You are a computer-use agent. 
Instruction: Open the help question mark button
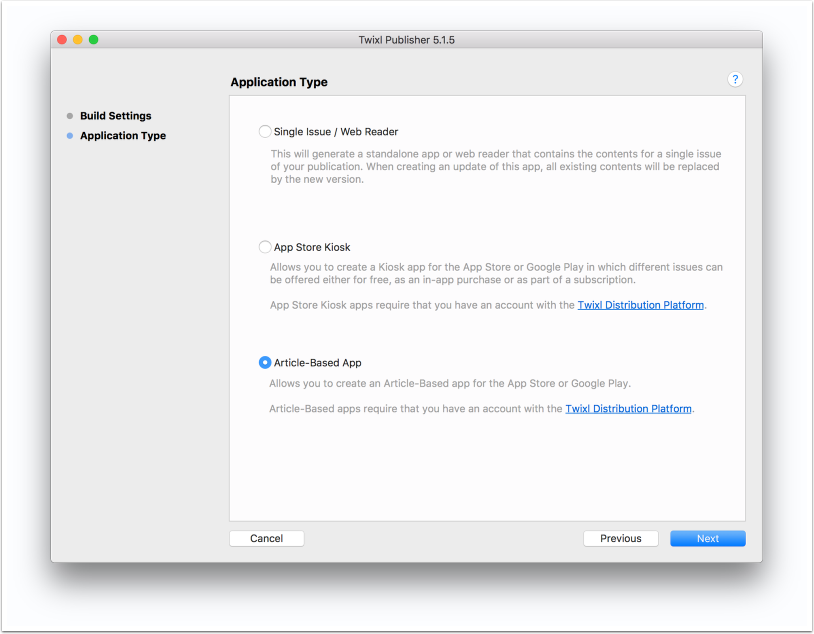(735, 79)
